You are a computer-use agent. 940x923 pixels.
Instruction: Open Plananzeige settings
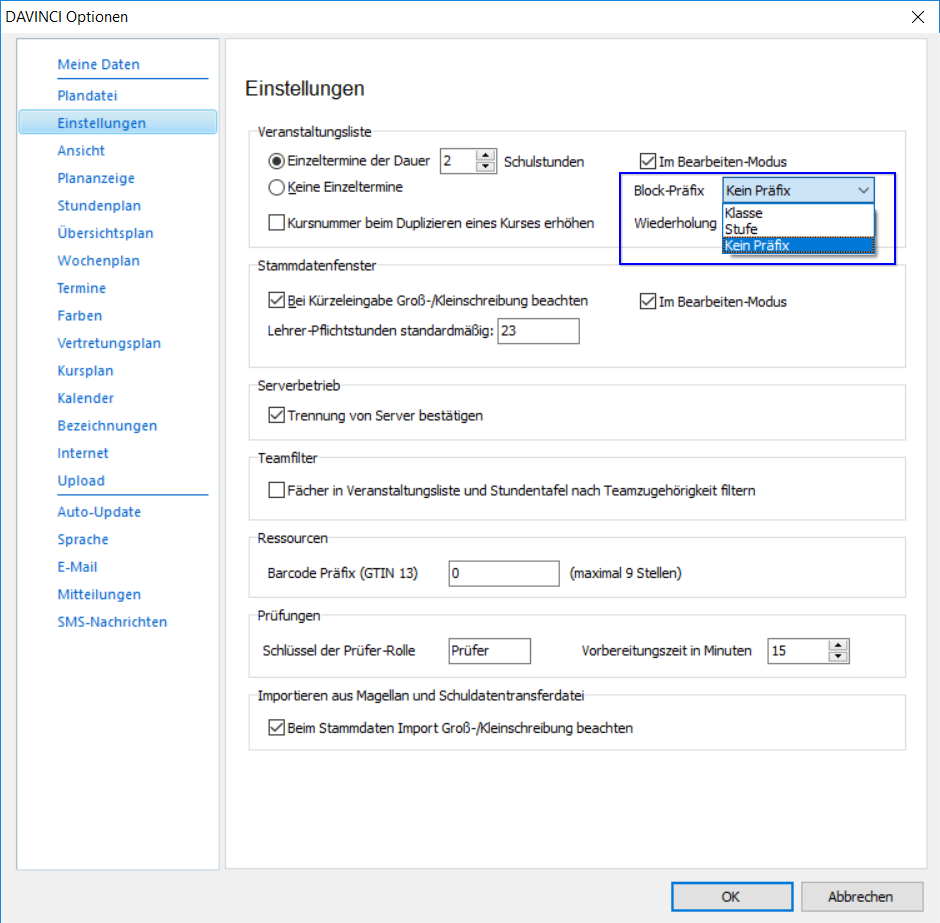coord(96,178)
